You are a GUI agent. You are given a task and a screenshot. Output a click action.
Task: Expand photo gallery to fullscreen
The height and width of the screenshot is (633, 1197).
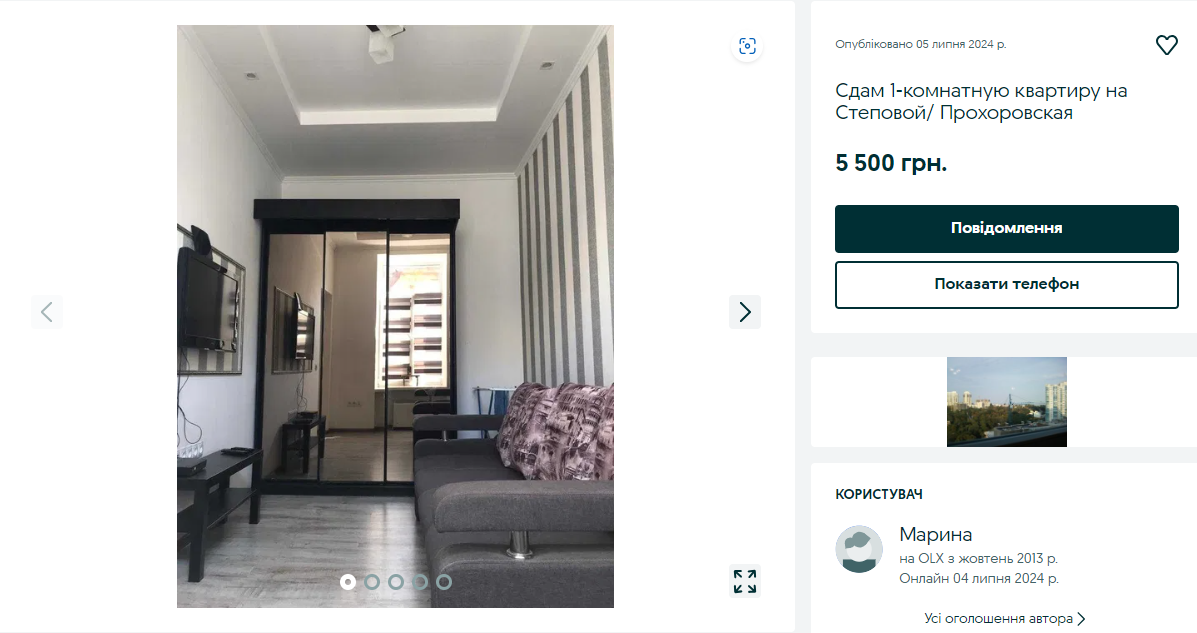[745, 581]
